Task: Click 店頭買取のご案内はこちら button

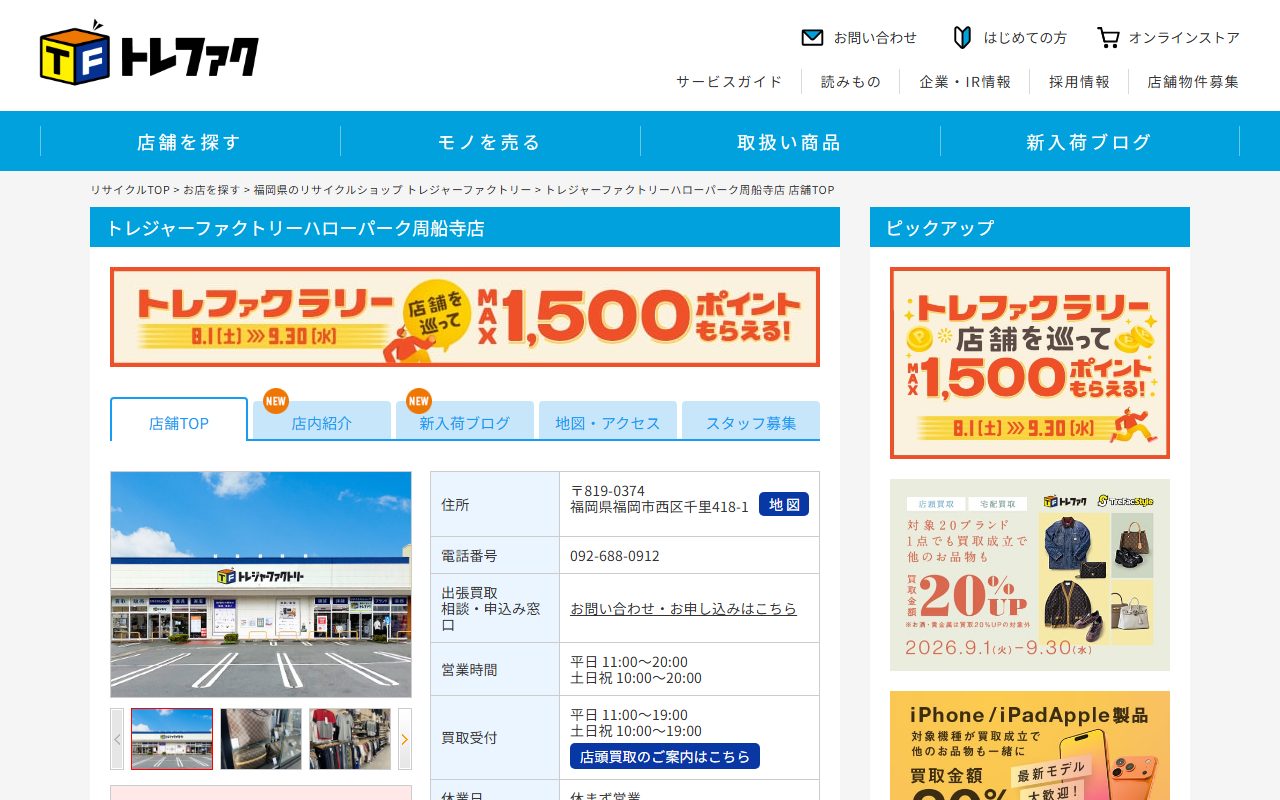Action: tap(665, 756)
